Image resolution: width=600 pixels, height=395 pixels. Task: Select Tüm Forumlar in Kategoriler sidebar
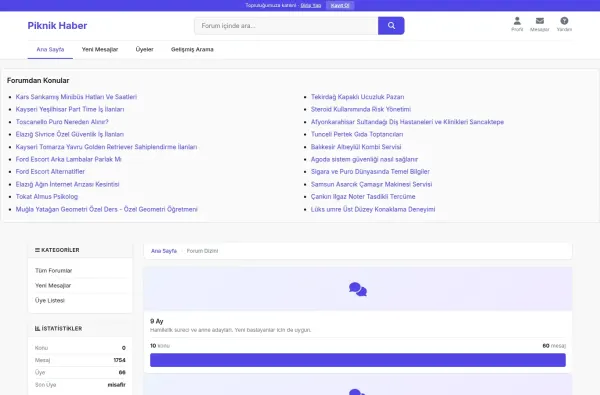tap(54, 271)
